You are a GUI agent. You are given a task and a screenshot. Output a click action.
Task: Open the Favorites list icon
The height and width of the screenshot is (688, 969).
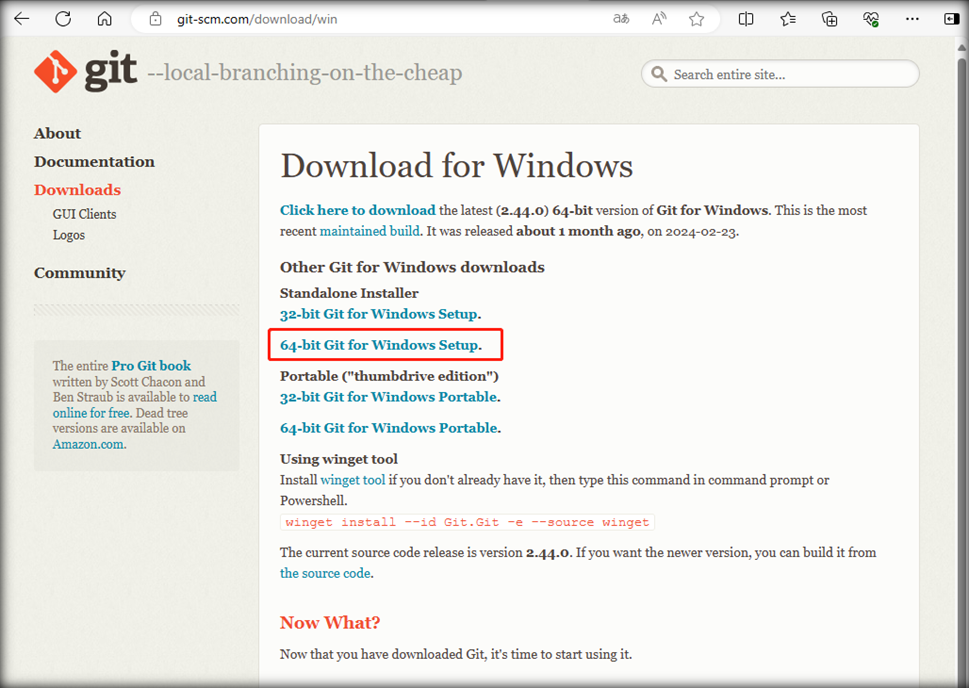[788, 19]
